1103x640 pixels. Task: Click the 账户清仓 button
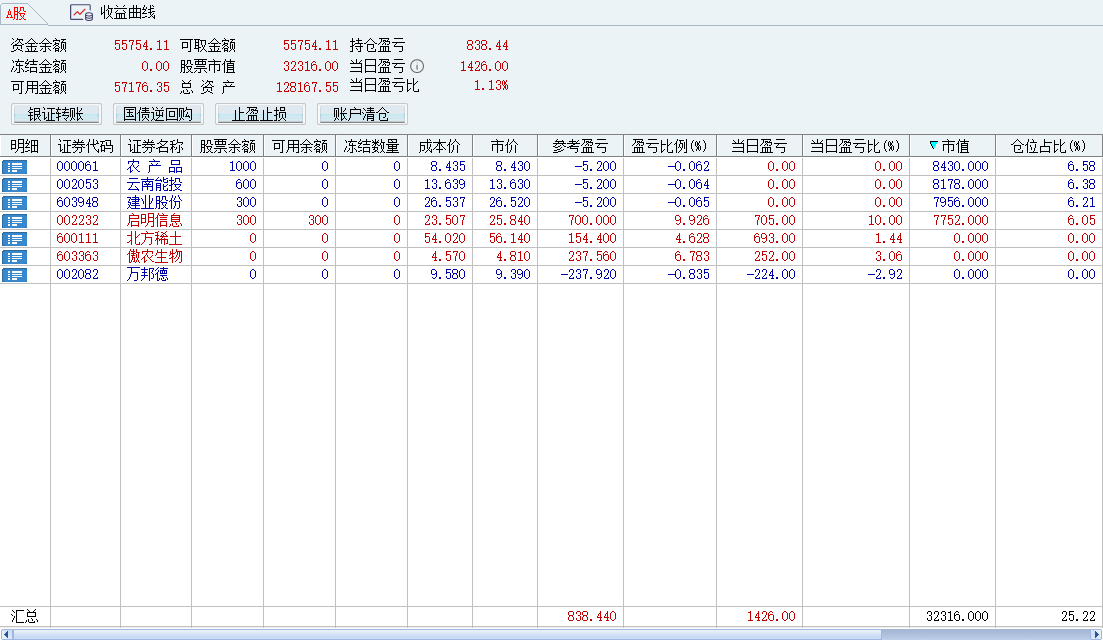362,114
